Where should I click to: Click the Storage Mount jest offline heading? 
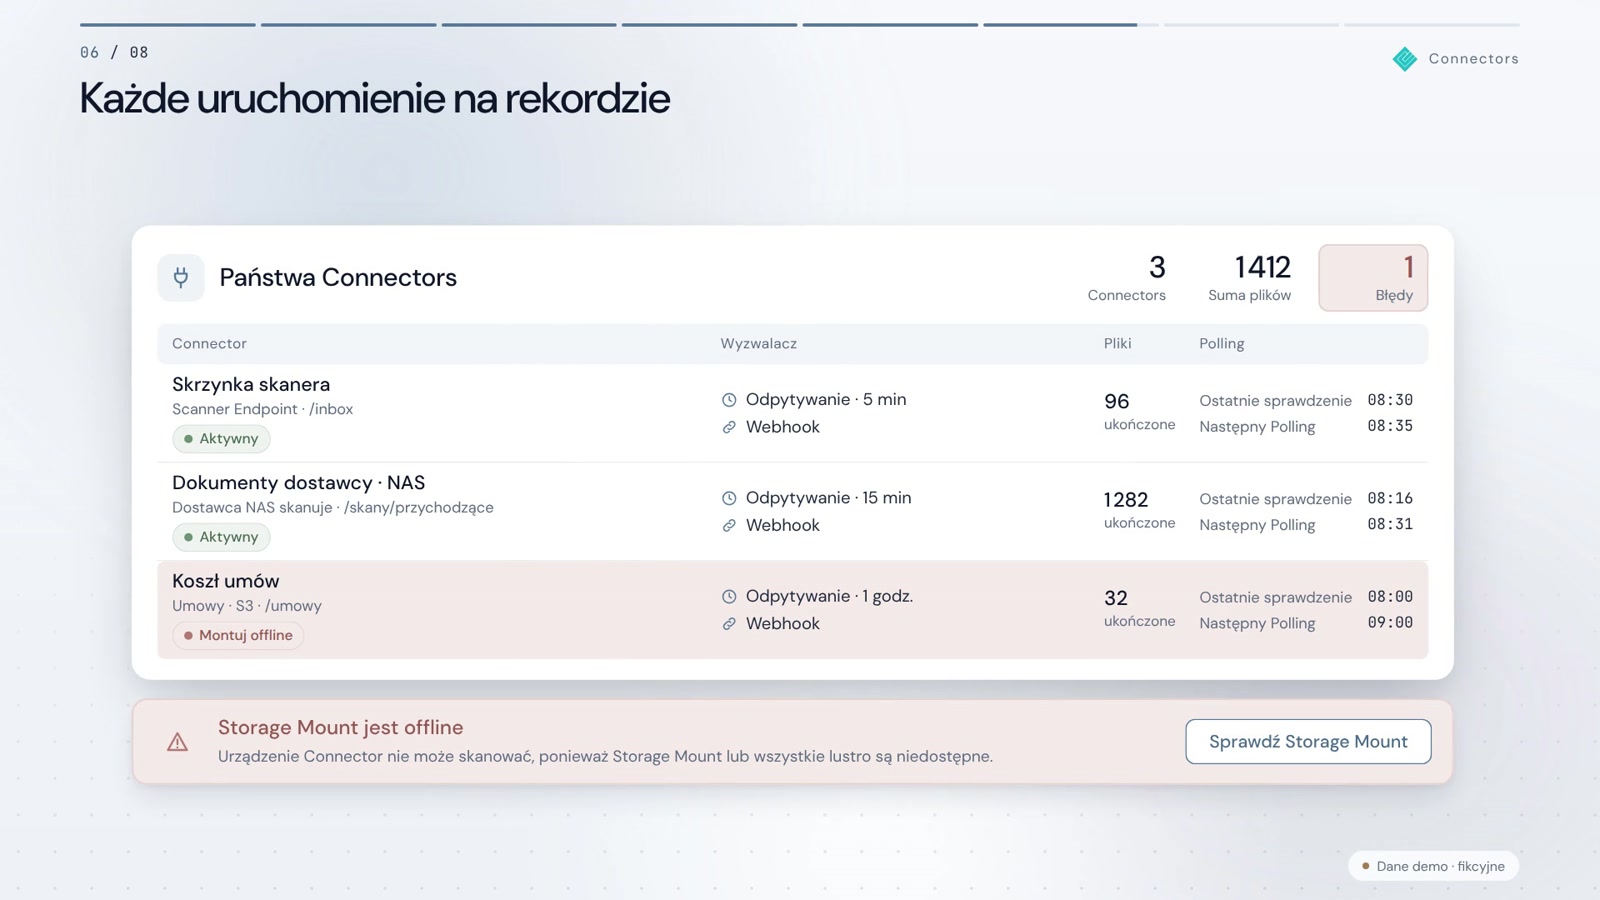click(340, 728)
